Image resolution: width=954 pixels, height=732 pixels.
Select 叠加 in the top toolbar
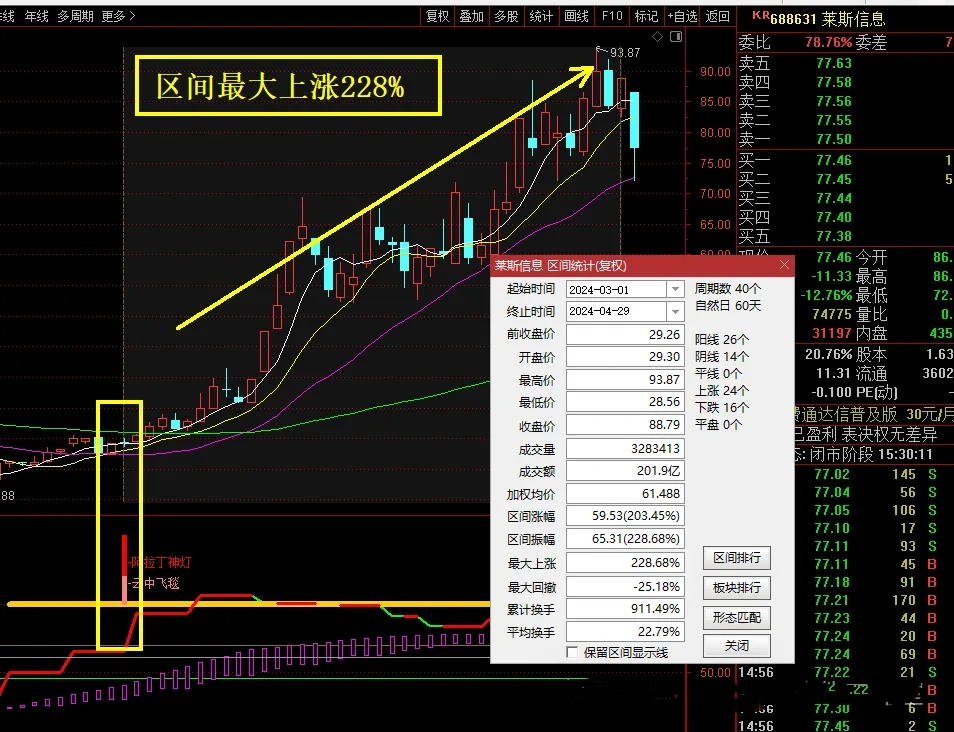point(471,16)
